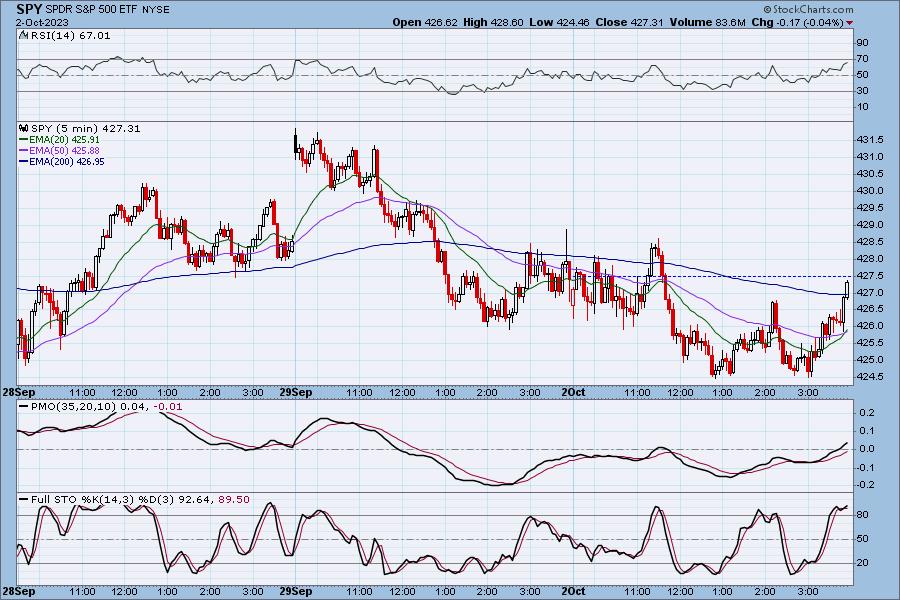
Task: Click the -0.1 level on the PMO axis
Action: 866,467
